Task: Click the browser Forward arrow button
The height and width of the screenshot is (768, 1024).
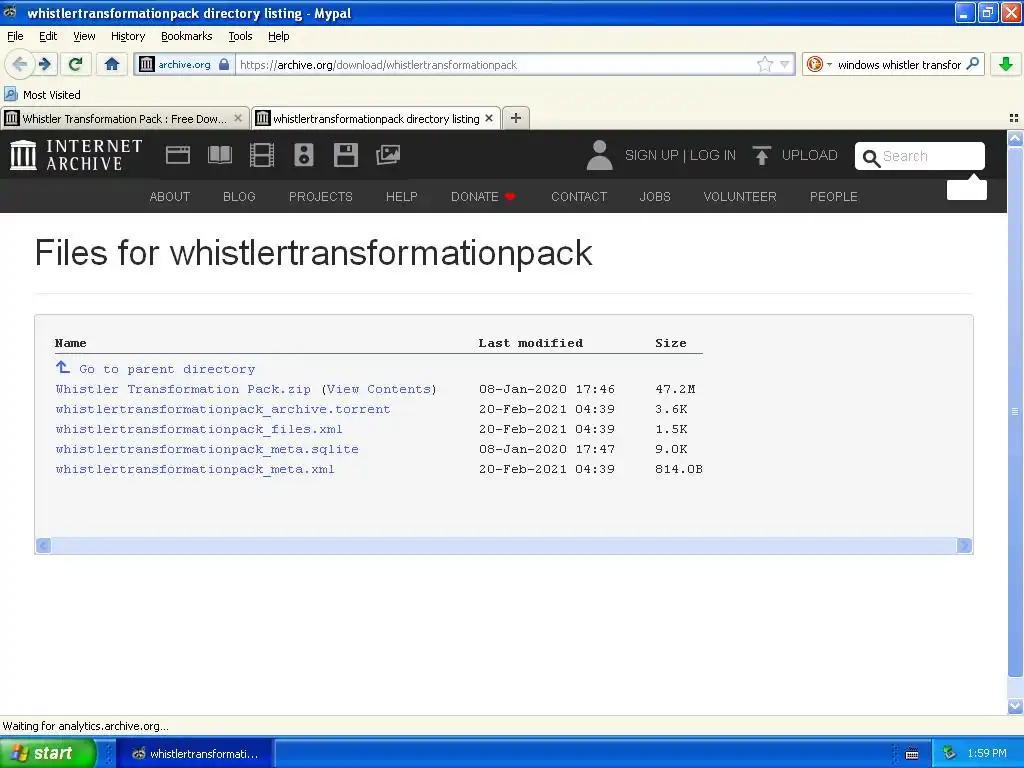Action: 45,64
